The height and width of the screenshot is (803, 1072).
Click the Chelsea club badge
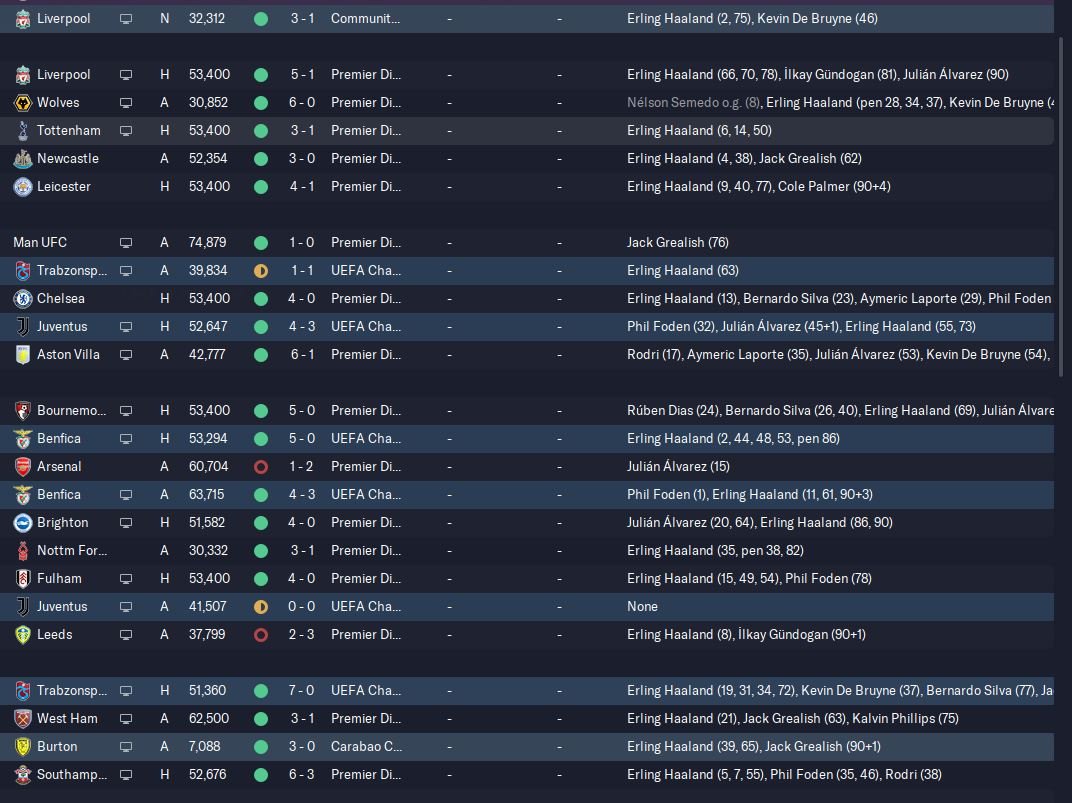pyautogui.click(x=23, y=299)
